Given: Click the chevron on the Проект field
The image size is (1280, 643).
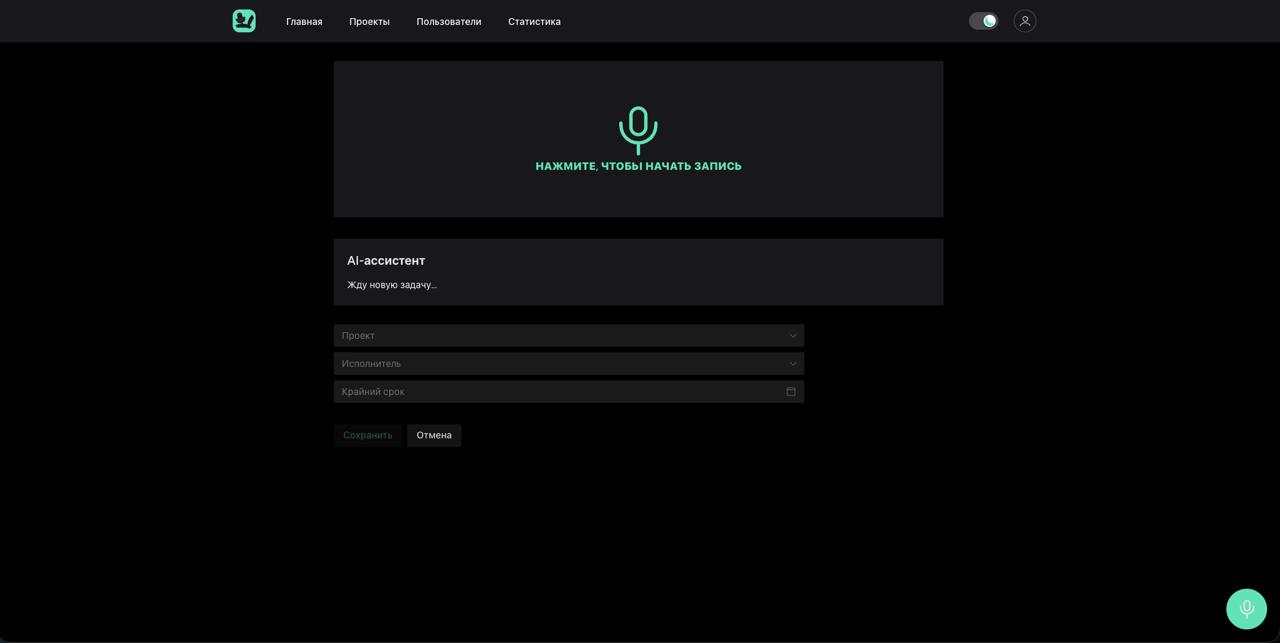Looking at the screenshot, I should coord(792,335).
